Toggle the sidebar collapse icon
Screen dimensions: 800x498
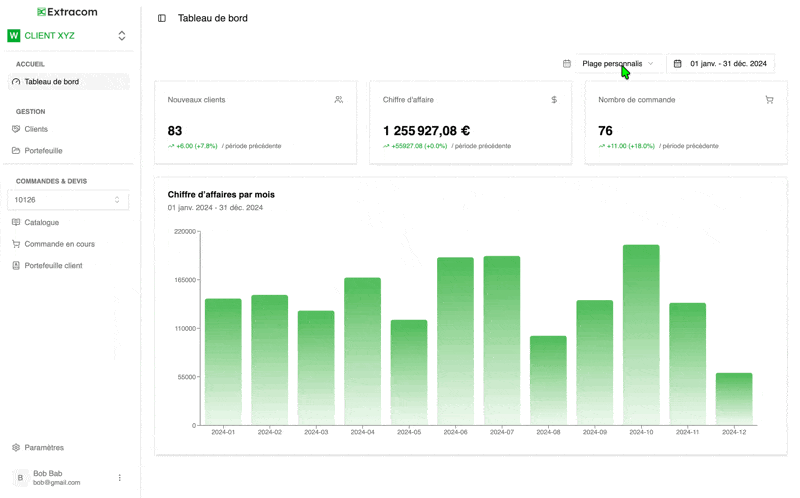click(162, 18)
